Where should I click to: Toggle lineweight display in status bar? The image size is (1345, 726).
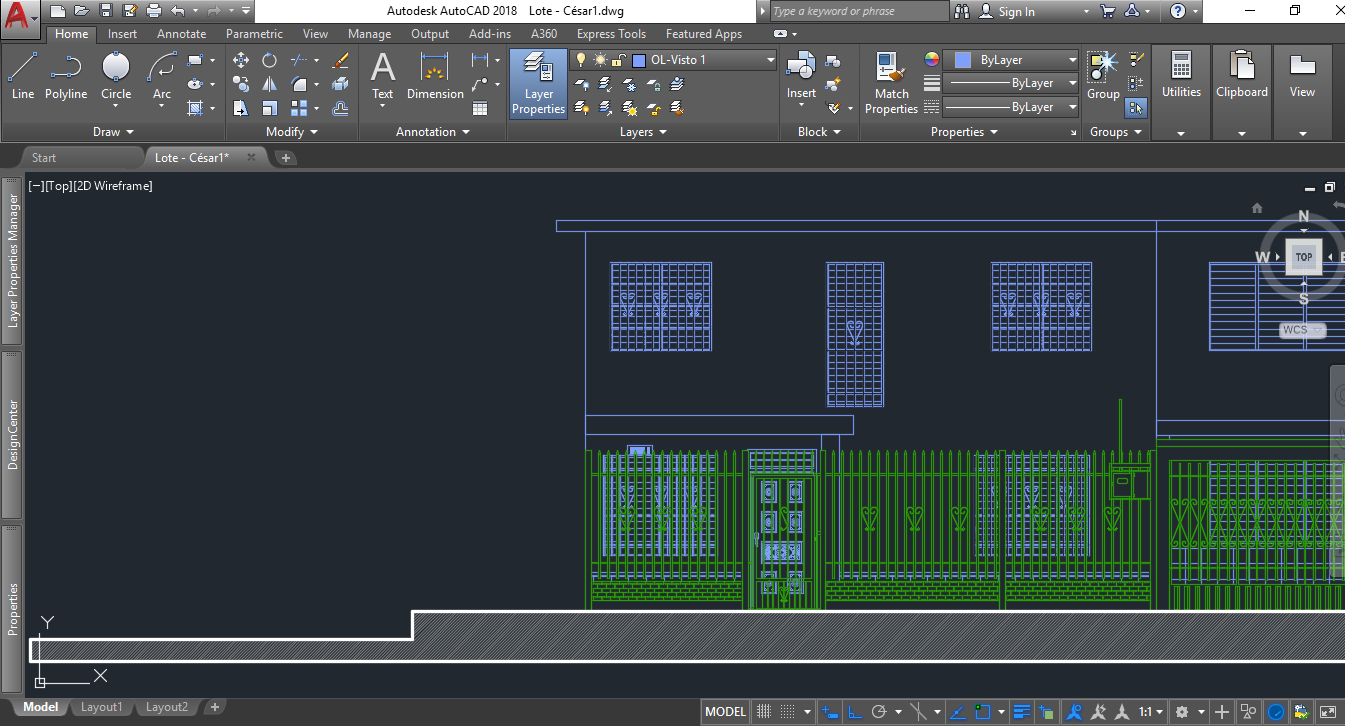click(1022, 712)
